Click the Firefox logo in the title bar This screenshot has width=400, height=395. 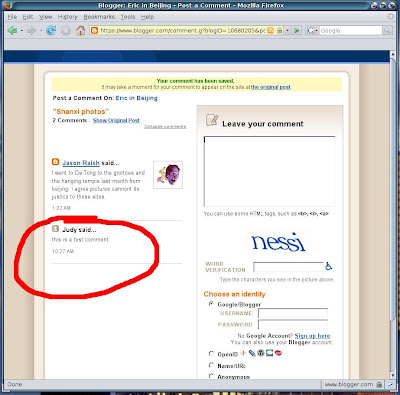click(8, 5)
